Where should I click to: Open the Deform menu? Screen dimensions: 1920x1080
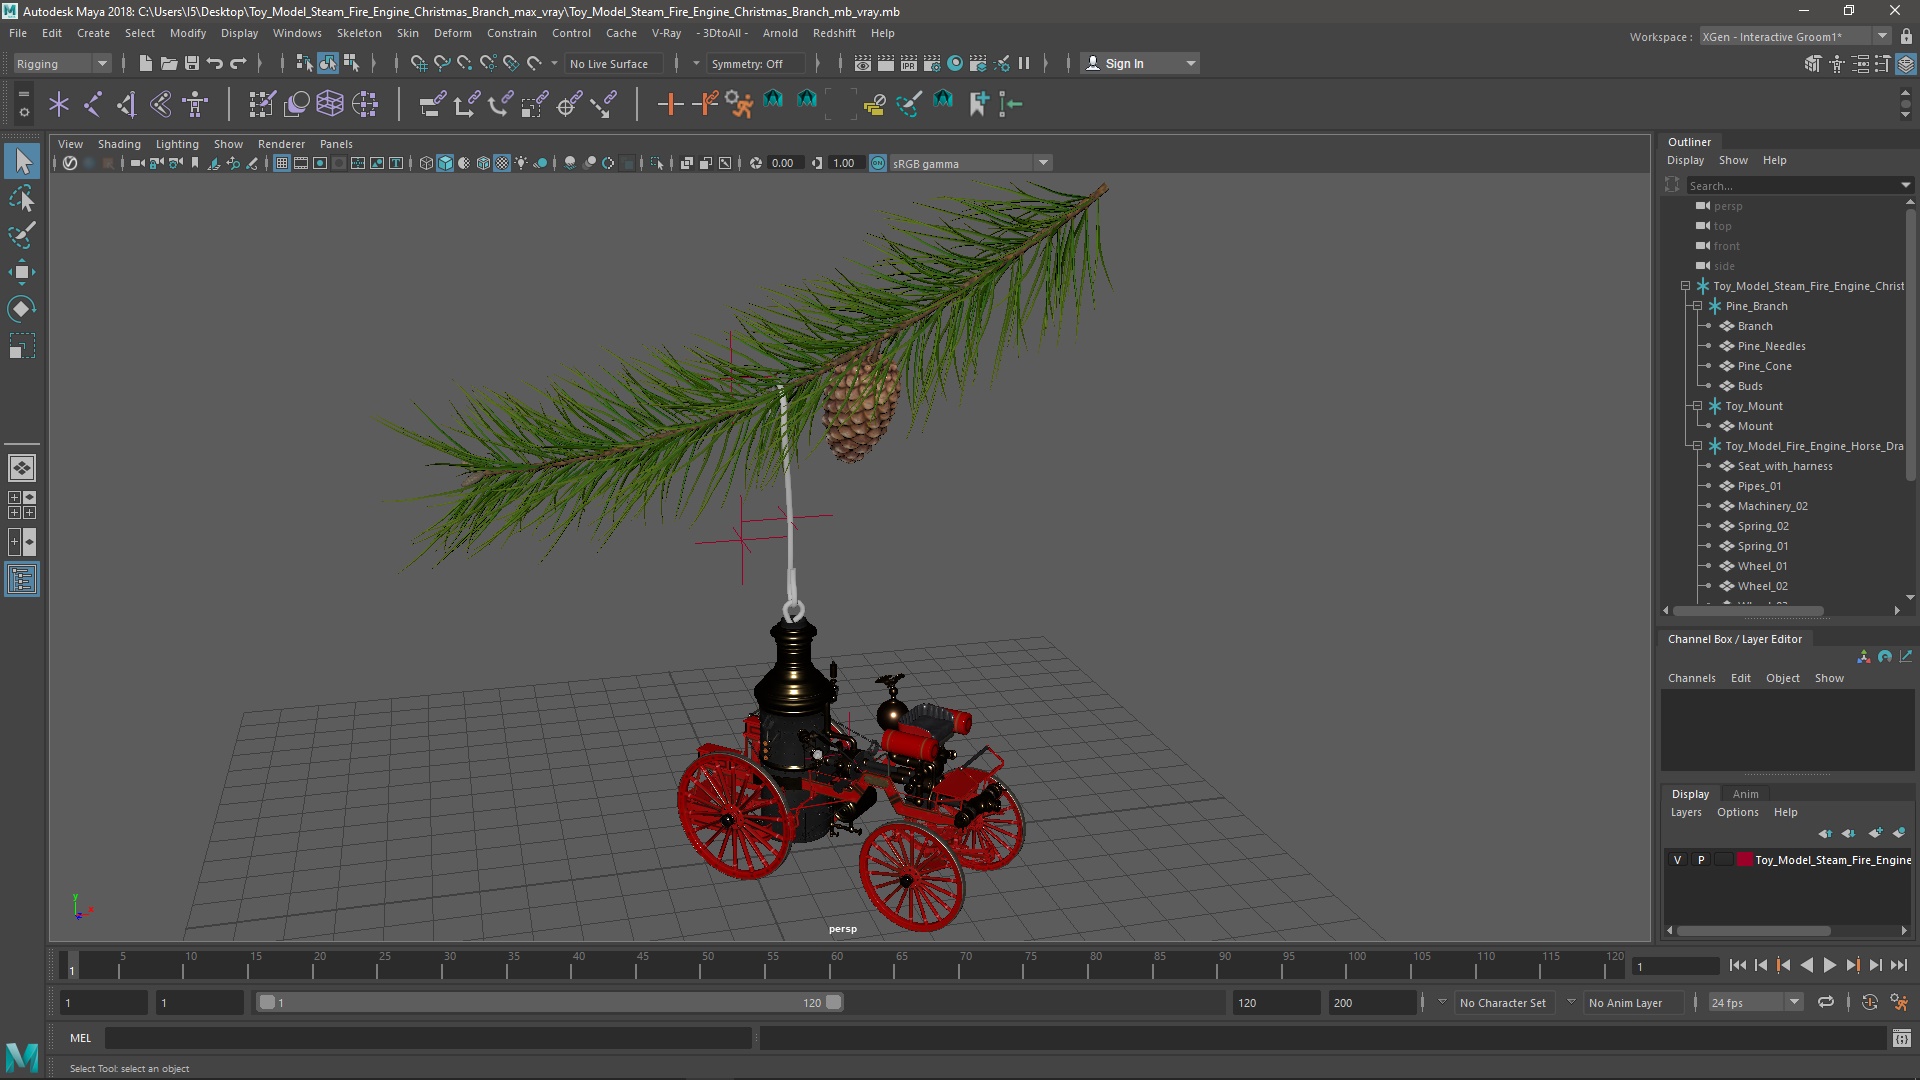coord(452,33)
